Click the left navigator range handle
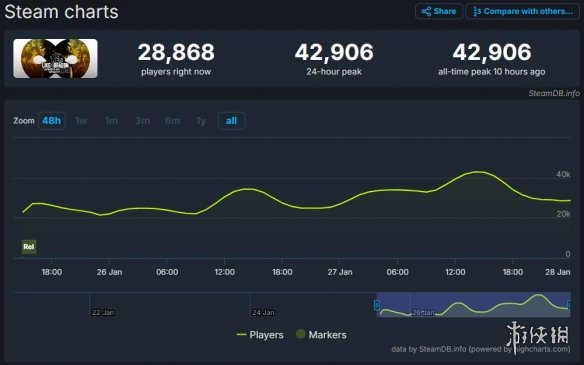Screen dimensions: 584x365 [377, 305]
